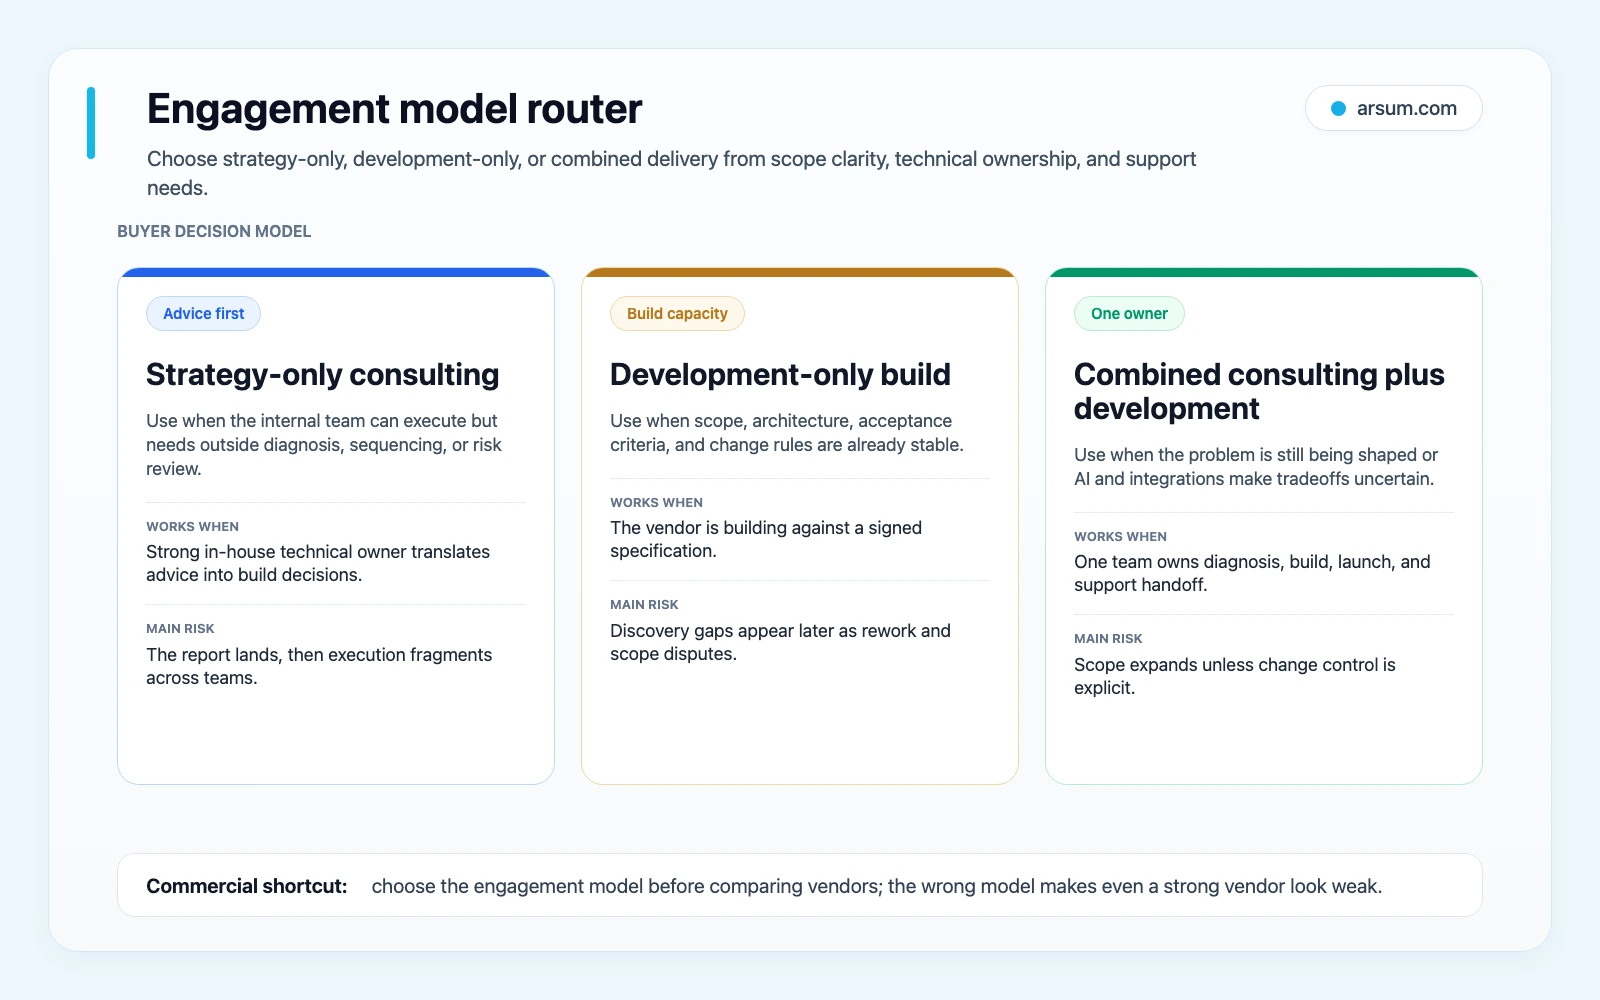The width and height of the screenshot is (1600, 1000).
Task: Click the arsum.com badge
Action: [x=1393, y=108]
